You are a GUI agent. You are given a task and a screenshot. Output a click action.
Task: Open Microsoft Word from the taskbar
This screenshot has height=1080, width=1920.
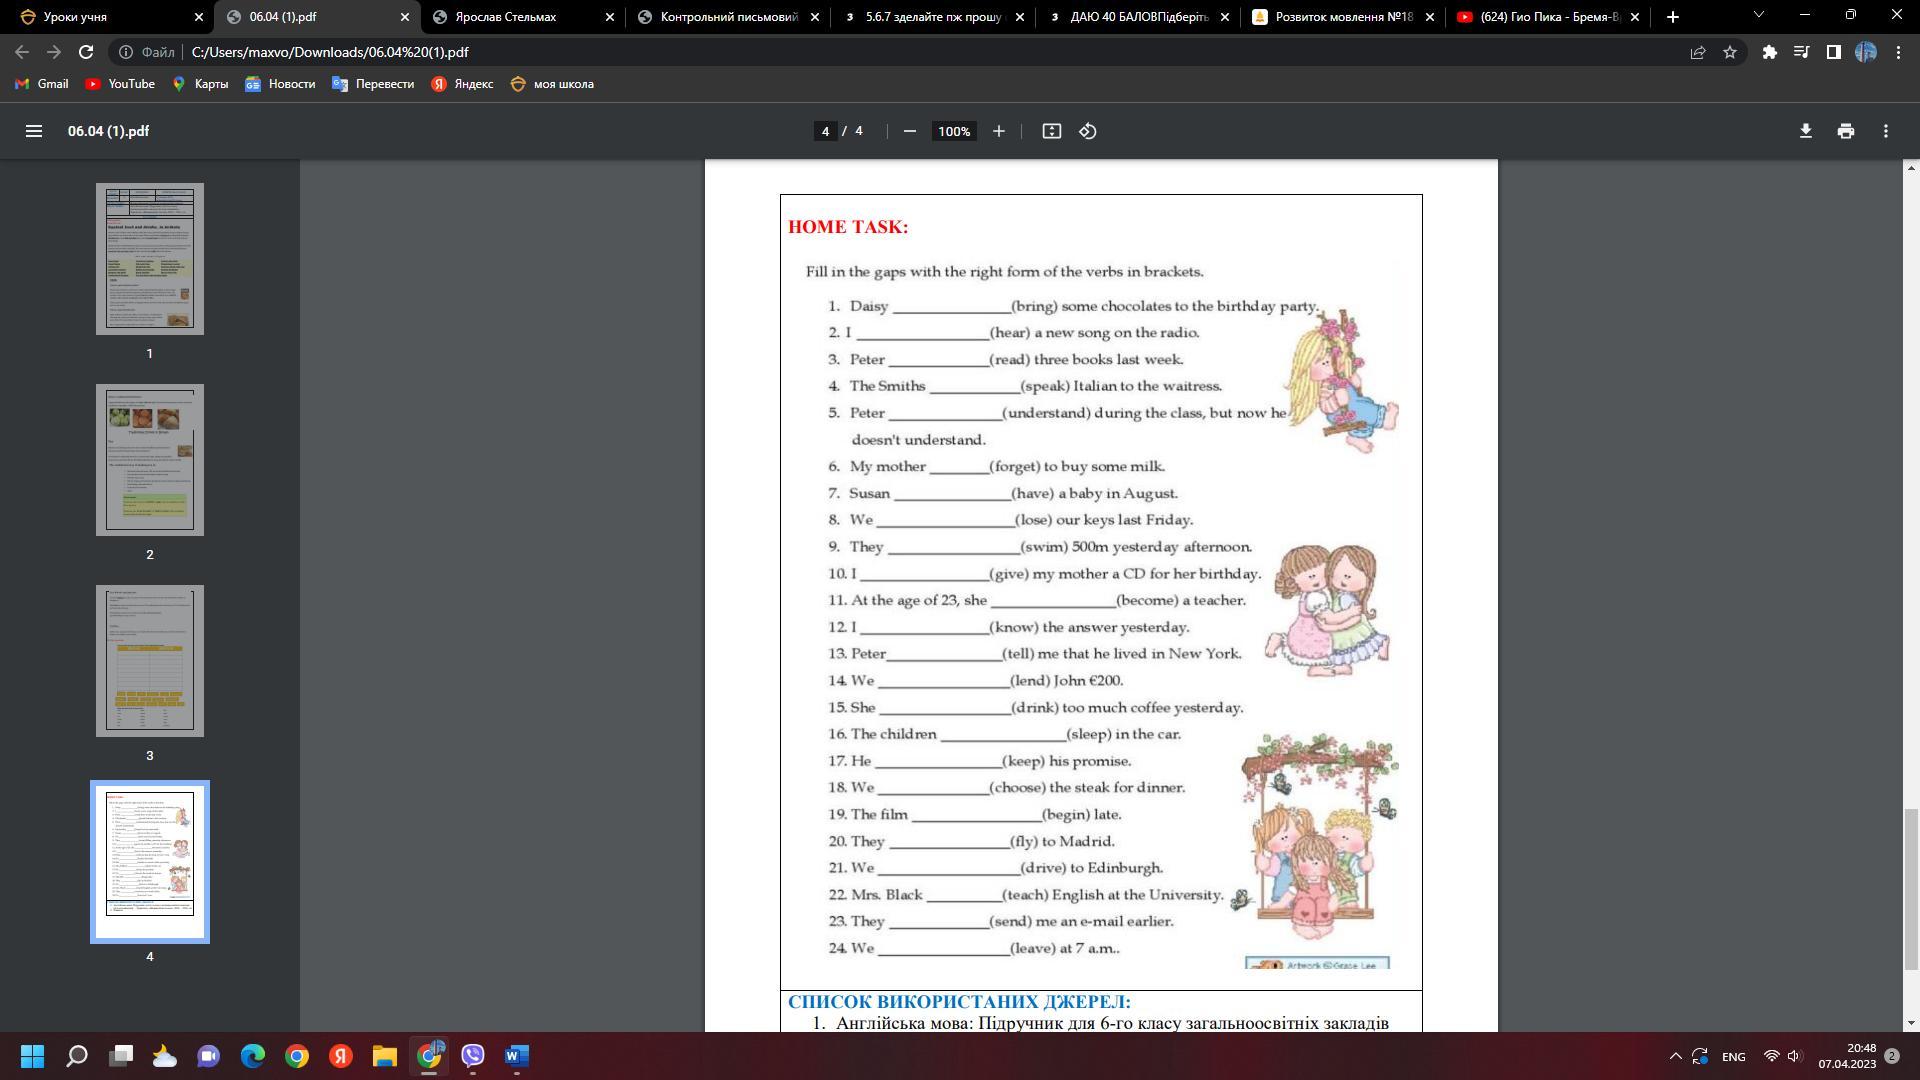click(x=516, y=1056)
